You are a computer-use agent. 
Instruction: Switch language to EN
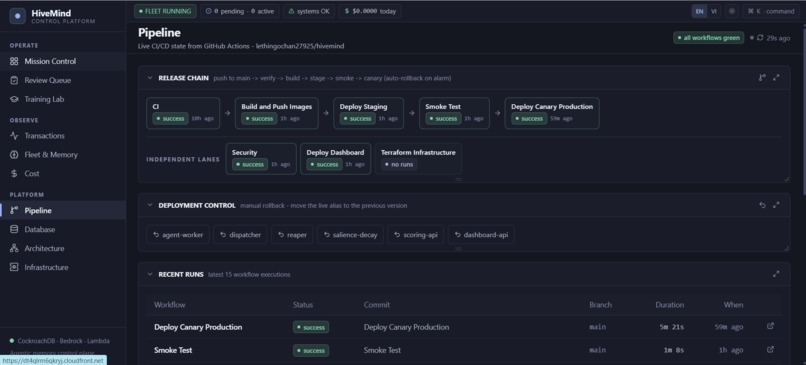click(699, 11)
